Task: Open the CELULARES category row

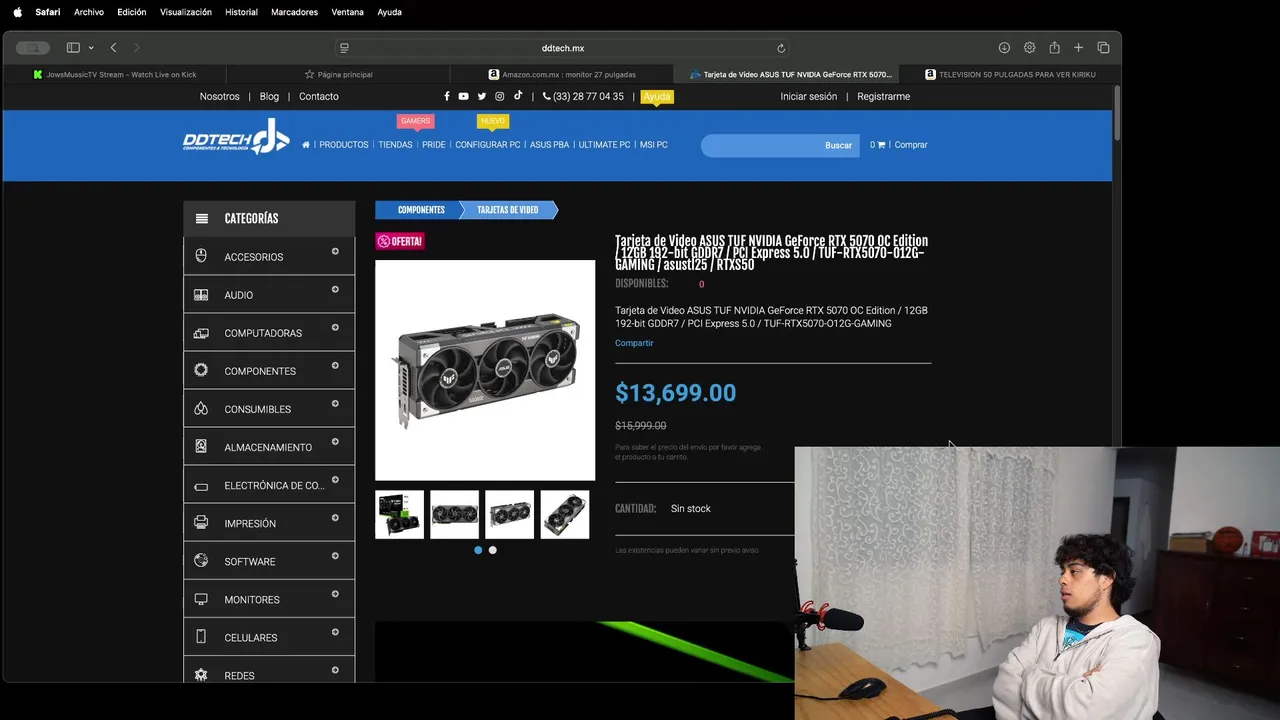Action: (x=269, y=637)
